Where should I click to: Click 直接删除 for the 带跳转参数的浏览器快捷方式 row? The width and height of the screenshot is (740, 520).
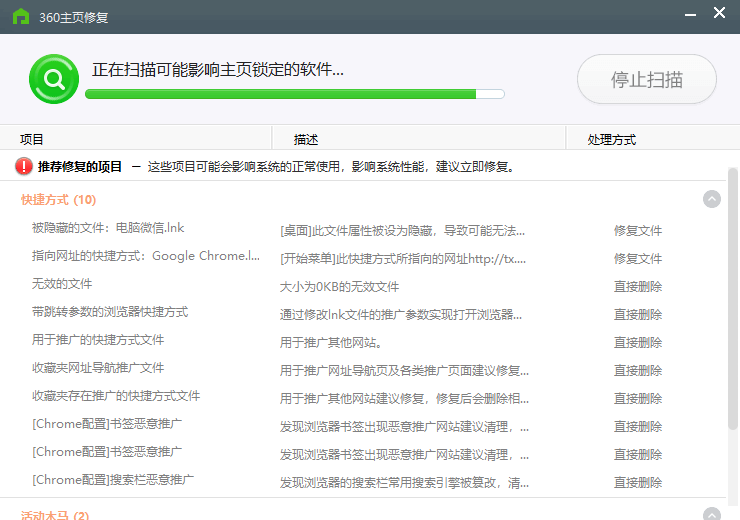tap(638, 314)
